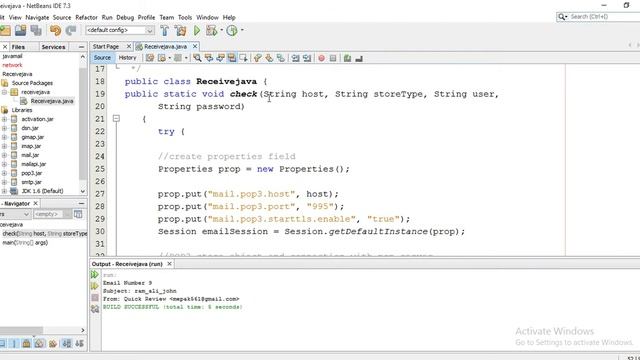Toggle Highlight Search in the editor toolbar

[232, 58]
